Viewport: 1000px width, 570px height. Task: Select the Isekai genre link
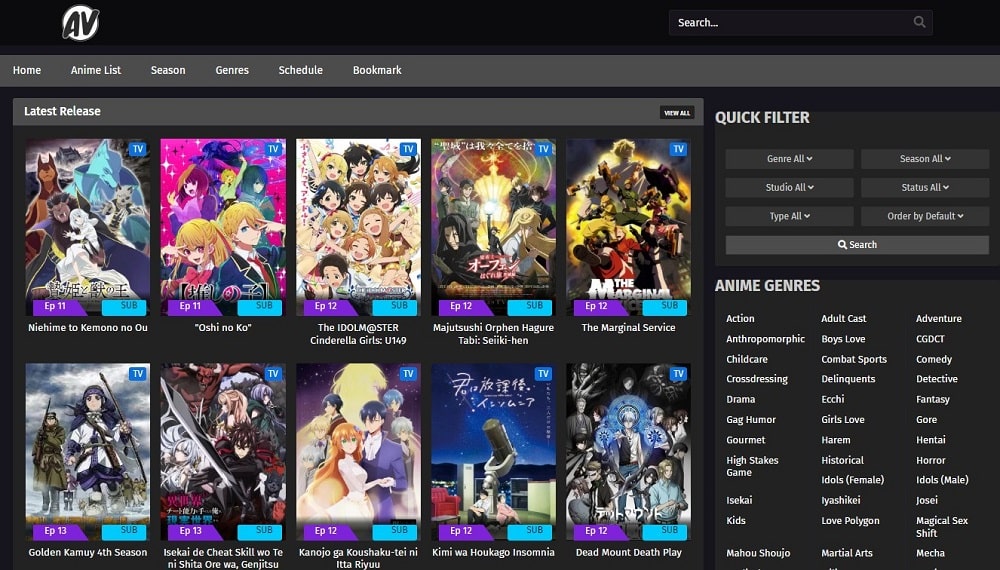tap(739, 501)
